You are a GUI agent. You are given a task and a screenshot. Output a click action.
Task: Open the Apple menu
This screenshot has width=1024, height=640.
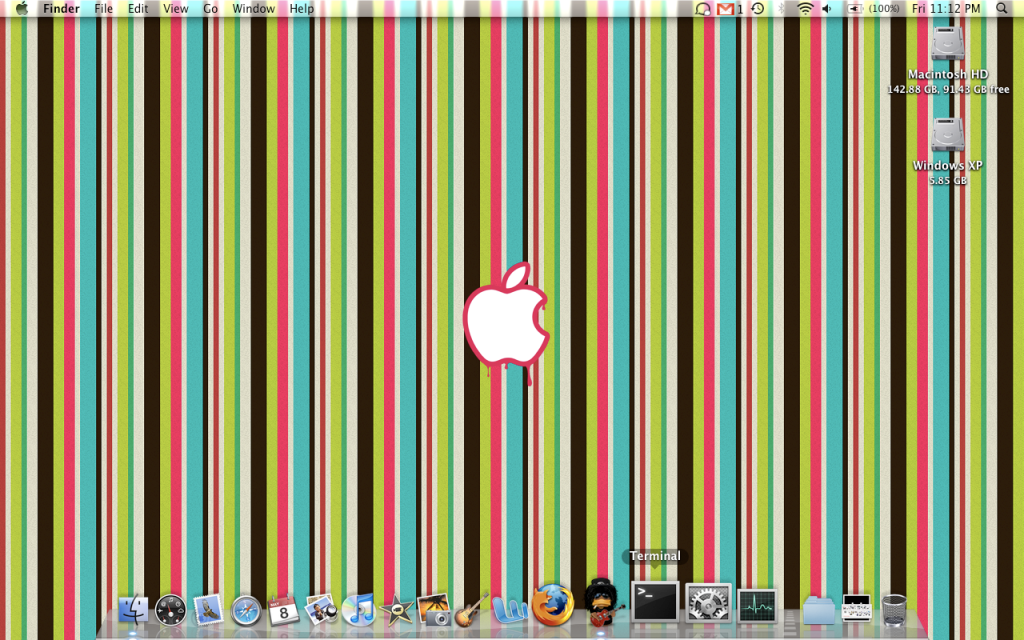coord(21,9)
